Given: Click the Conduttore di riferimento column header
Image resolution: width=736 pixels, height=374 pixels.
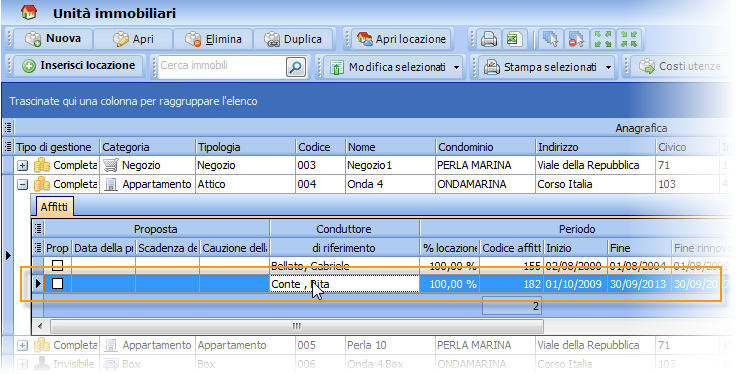Looking at the screenshot, I should point(344,247).
